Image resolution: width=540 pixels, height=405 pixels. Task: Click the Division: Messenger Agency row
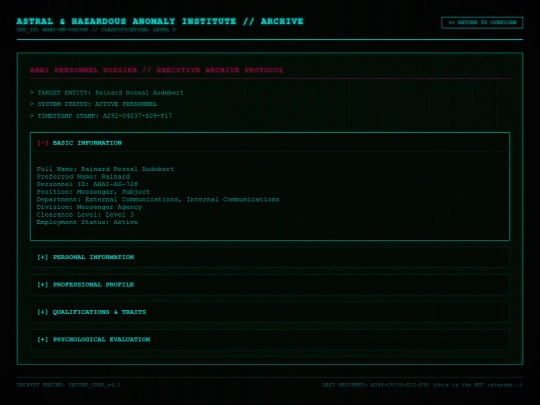(x=89, y=207)
